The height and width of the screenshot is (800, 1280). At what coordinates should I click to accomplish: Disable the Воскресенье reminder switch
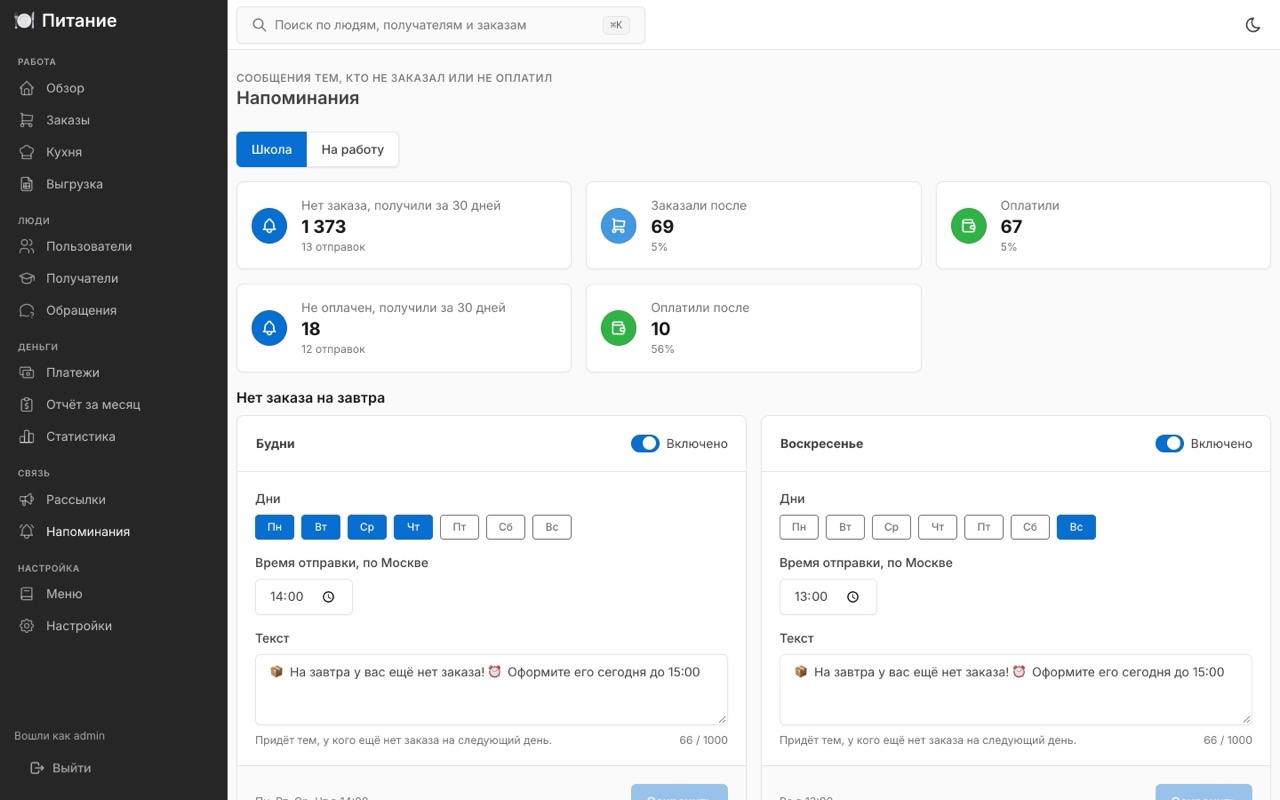point(1169,443)
